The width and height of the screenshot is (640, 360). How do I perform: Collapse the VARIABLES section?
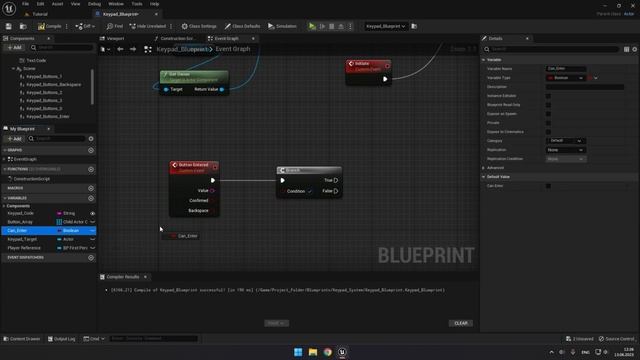click(x=5, y=198)
